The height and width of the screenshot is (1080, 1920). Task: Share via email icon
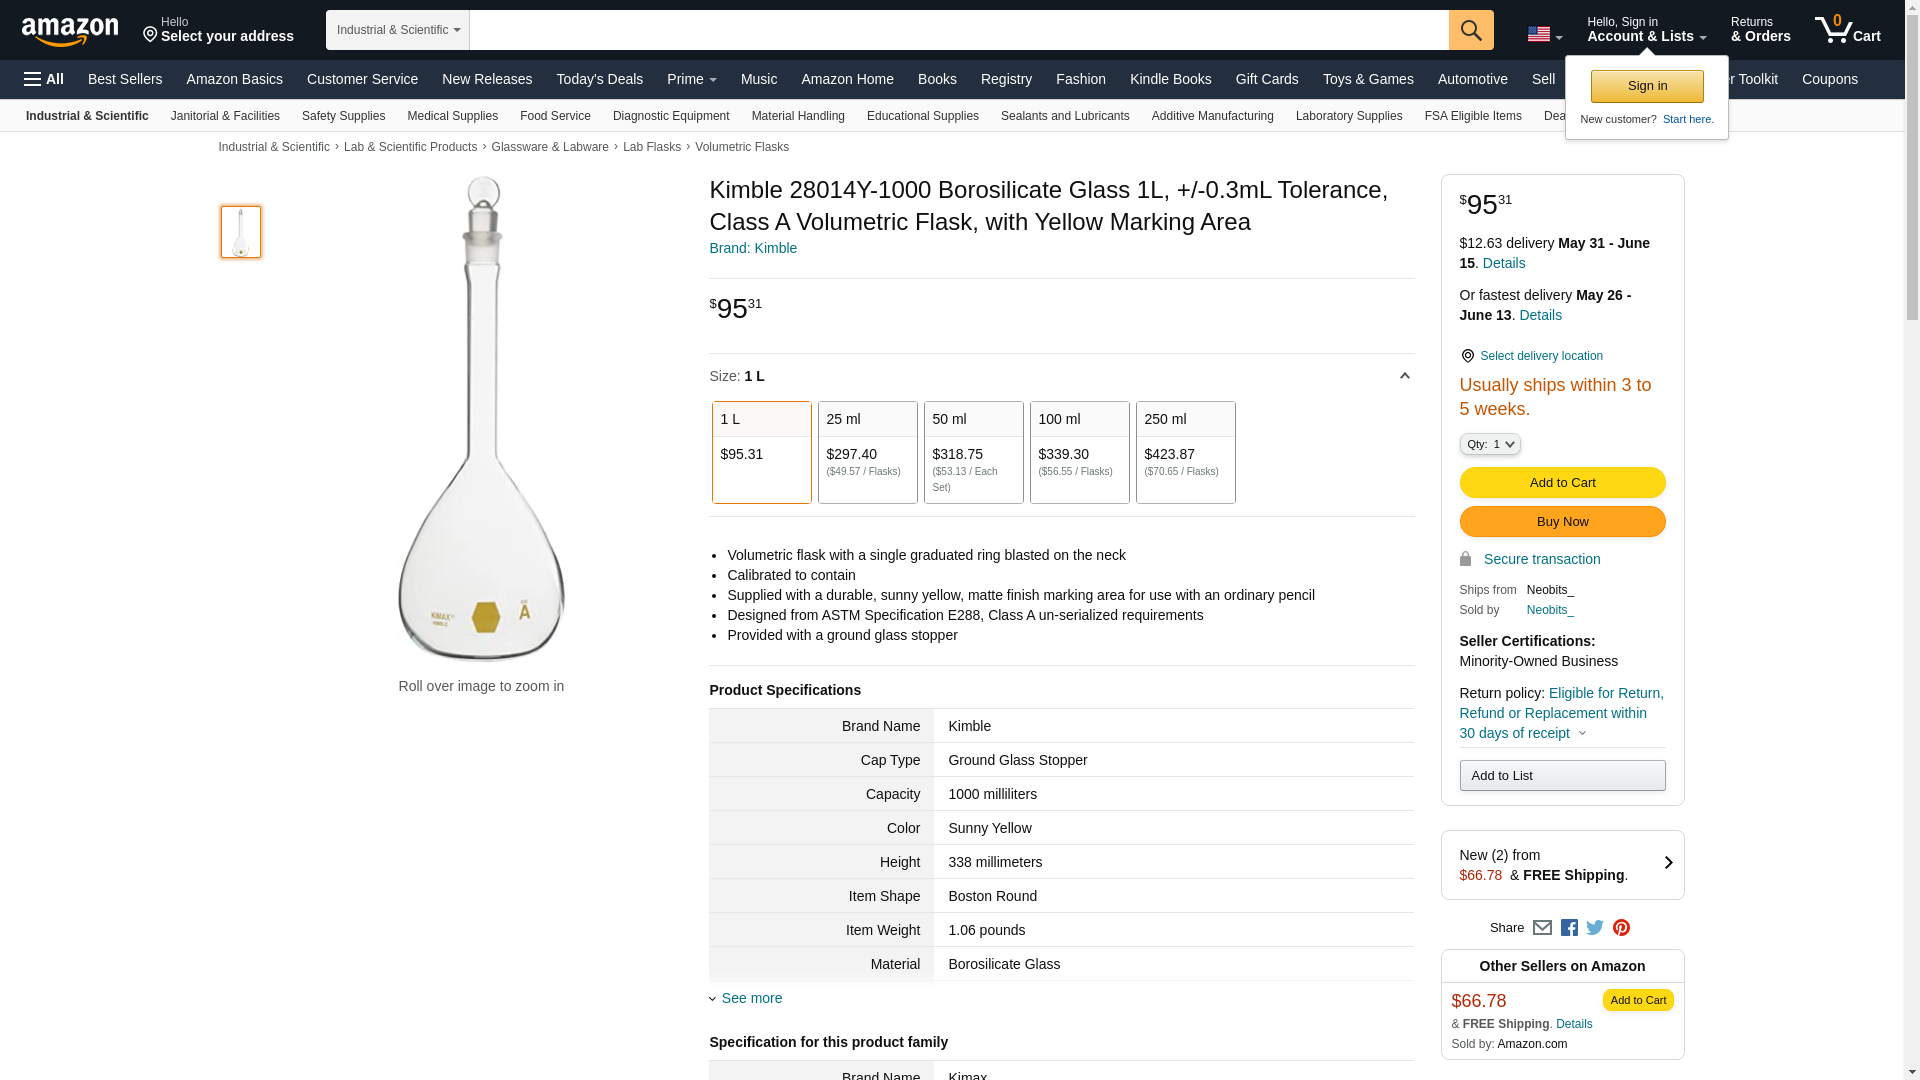(1542, 928)
